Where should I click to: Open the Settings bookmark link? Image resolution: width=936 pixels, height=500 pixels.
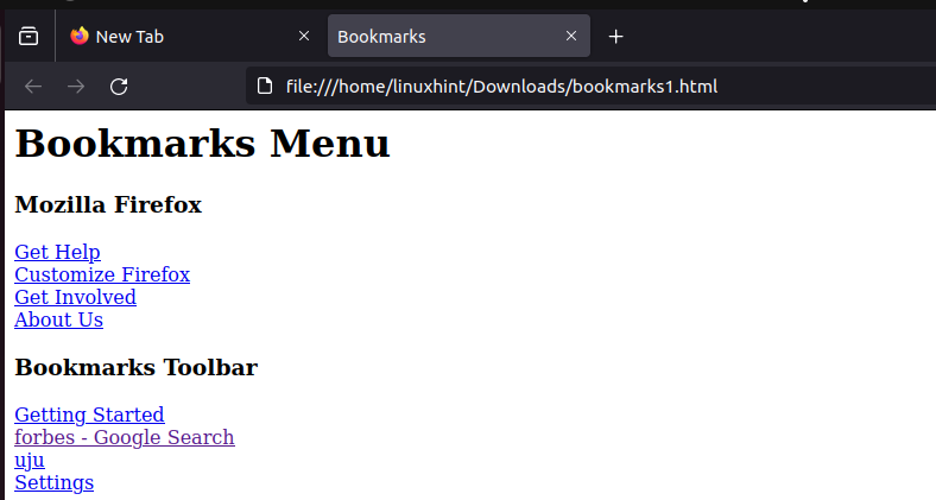[x=54, y=483]
